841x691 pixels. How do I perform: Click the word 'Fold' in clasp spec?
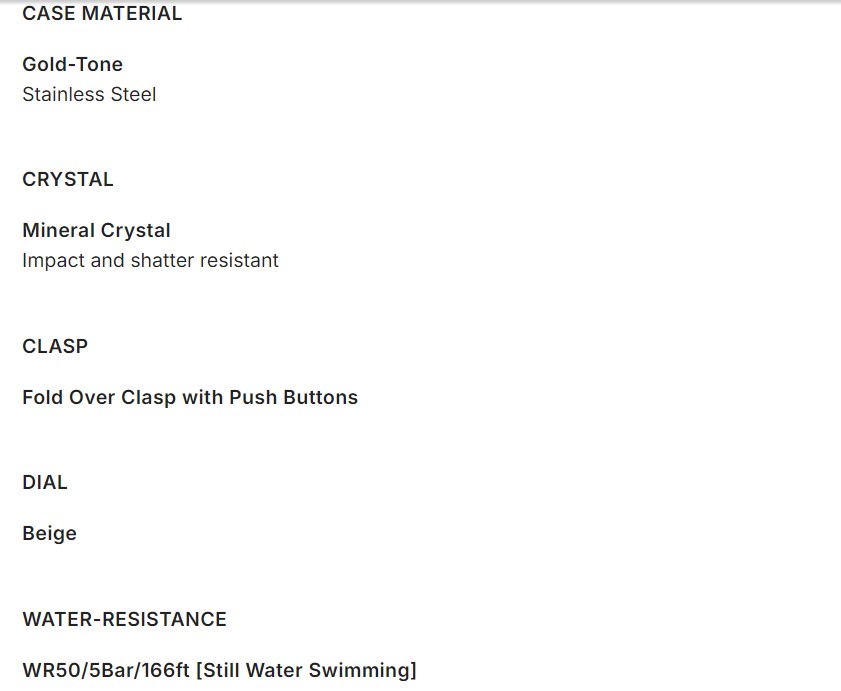pyautogui.click(x=42, y=398)
